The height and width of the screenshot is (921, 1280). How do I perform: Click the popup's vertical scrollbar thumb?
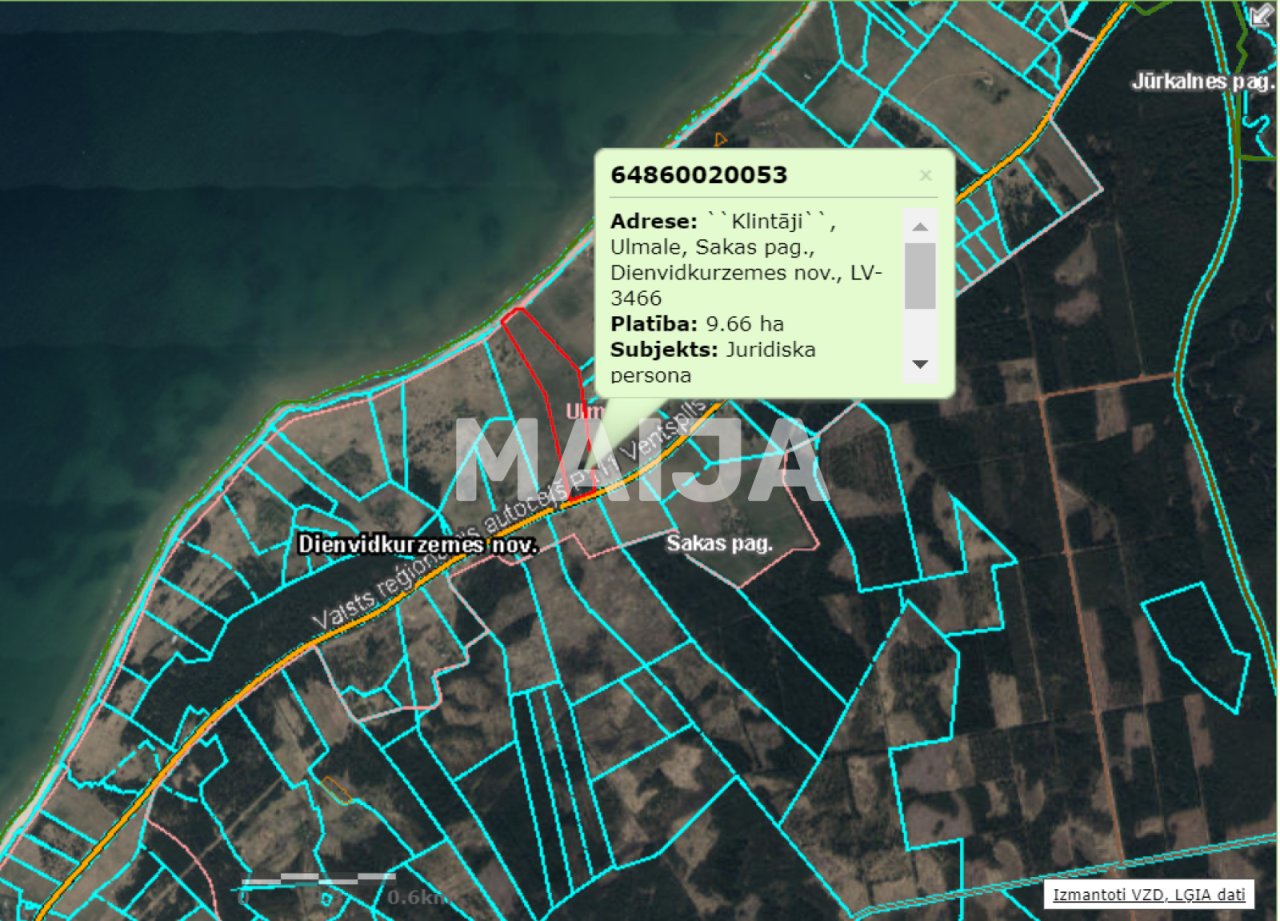[x=920, y=276]
